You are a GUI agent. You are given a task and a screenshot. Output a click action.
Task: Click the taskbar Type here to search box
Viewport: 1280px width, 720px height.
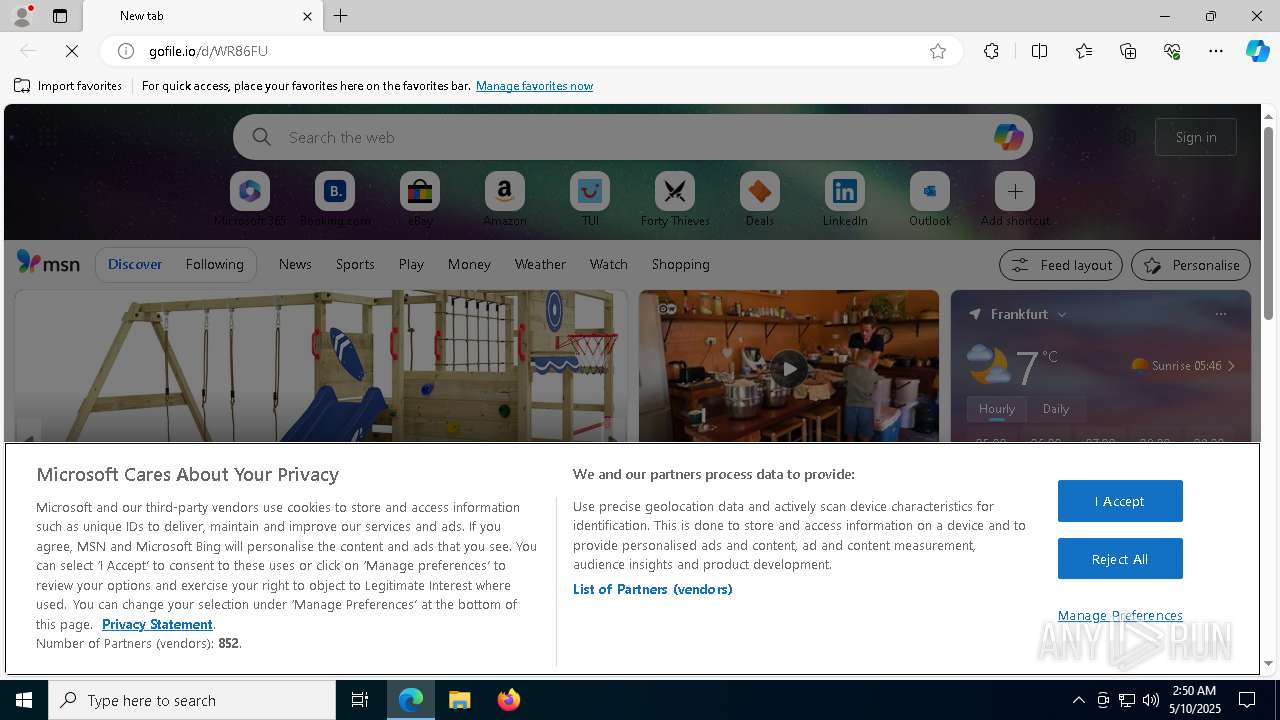192,700
